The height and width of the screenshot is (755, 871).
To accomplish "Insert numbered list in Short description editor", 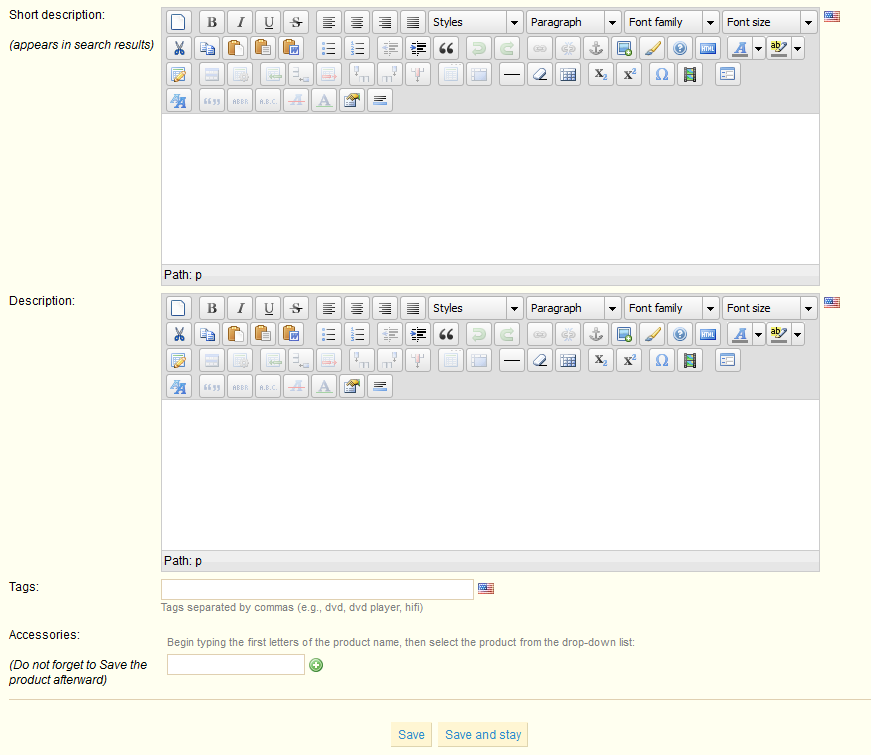I will [x=357, y=48].
